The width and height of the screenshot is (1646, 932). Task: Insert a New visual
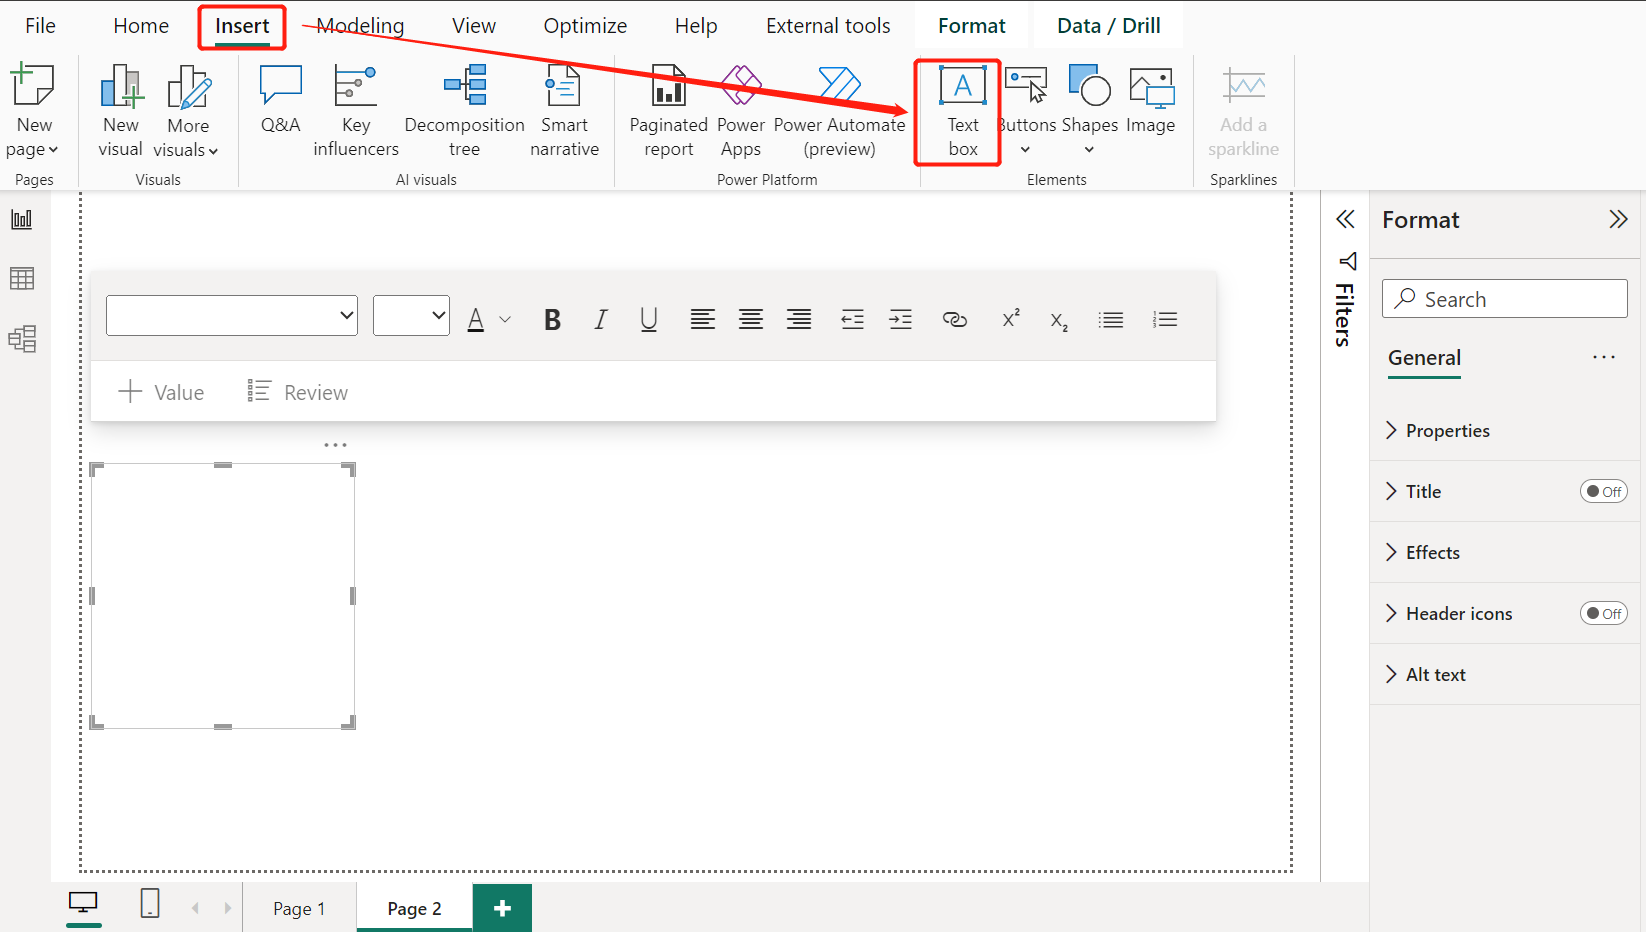pos(121,110)
